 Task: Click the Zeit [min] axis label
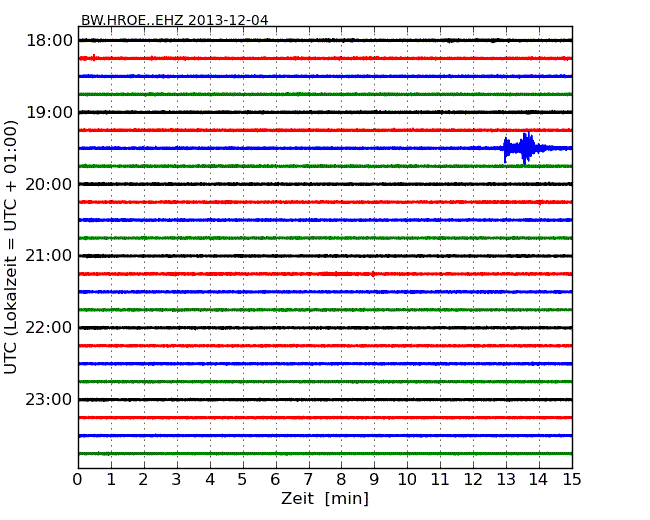(x=325, y=498)
